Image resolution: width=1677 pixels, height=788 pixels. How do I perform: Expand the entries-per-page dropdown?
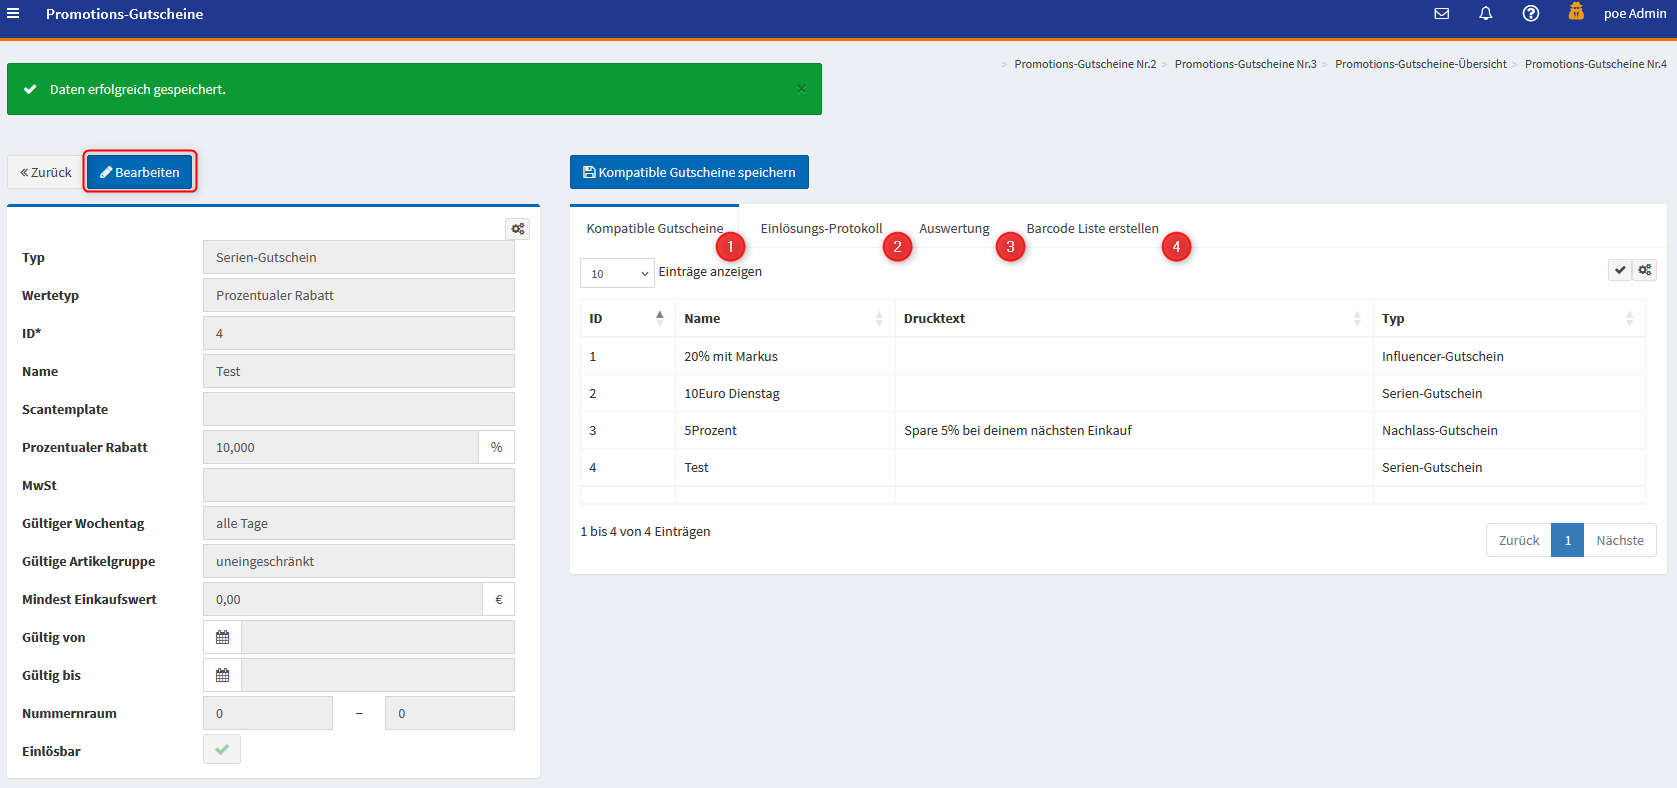(617, 273)
